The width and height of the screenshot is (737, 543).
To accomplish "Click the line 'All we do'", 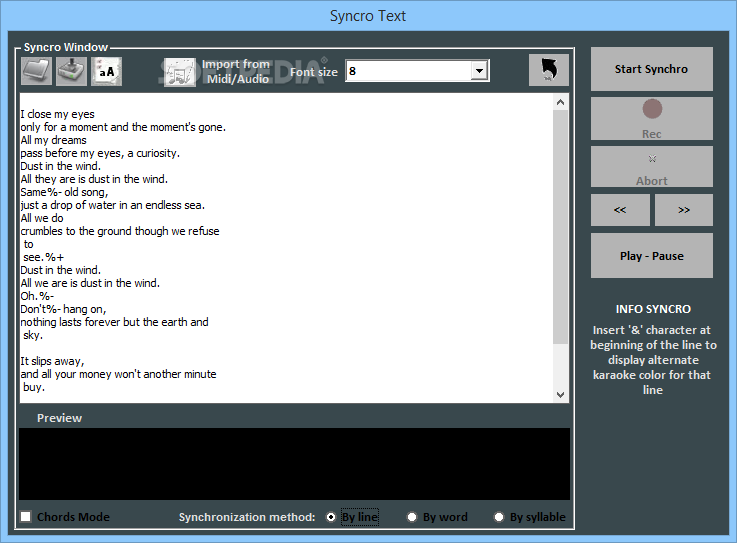I will [x=42, y=218].
